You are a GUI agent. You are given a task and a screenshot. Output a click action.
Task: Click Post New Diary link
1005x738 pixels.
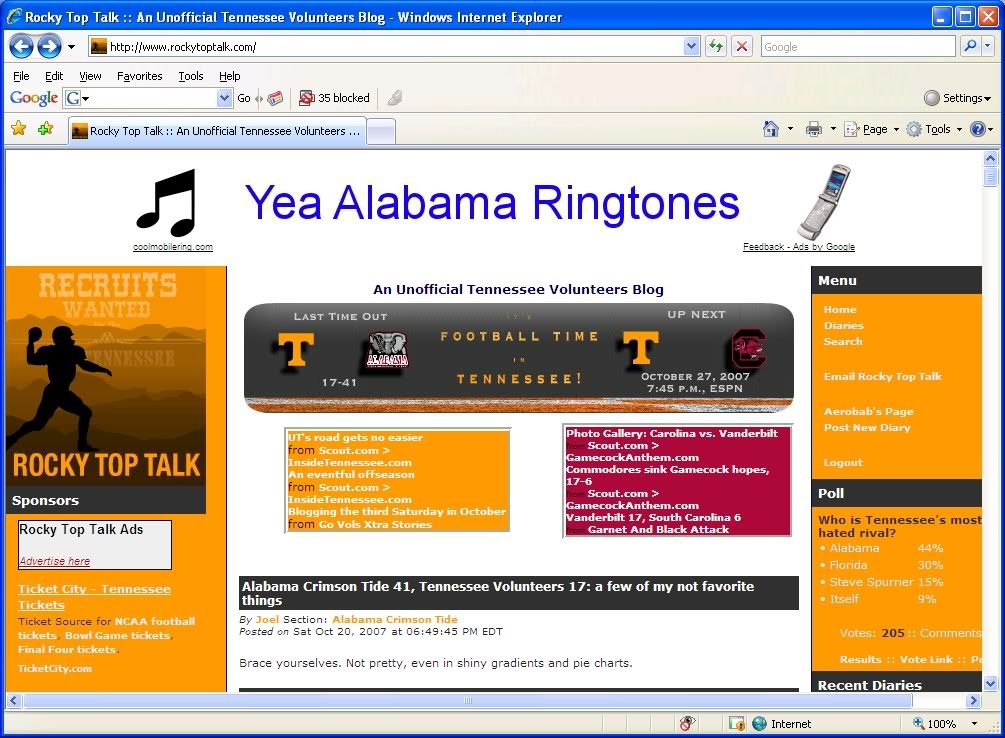[x=867, y=428]
